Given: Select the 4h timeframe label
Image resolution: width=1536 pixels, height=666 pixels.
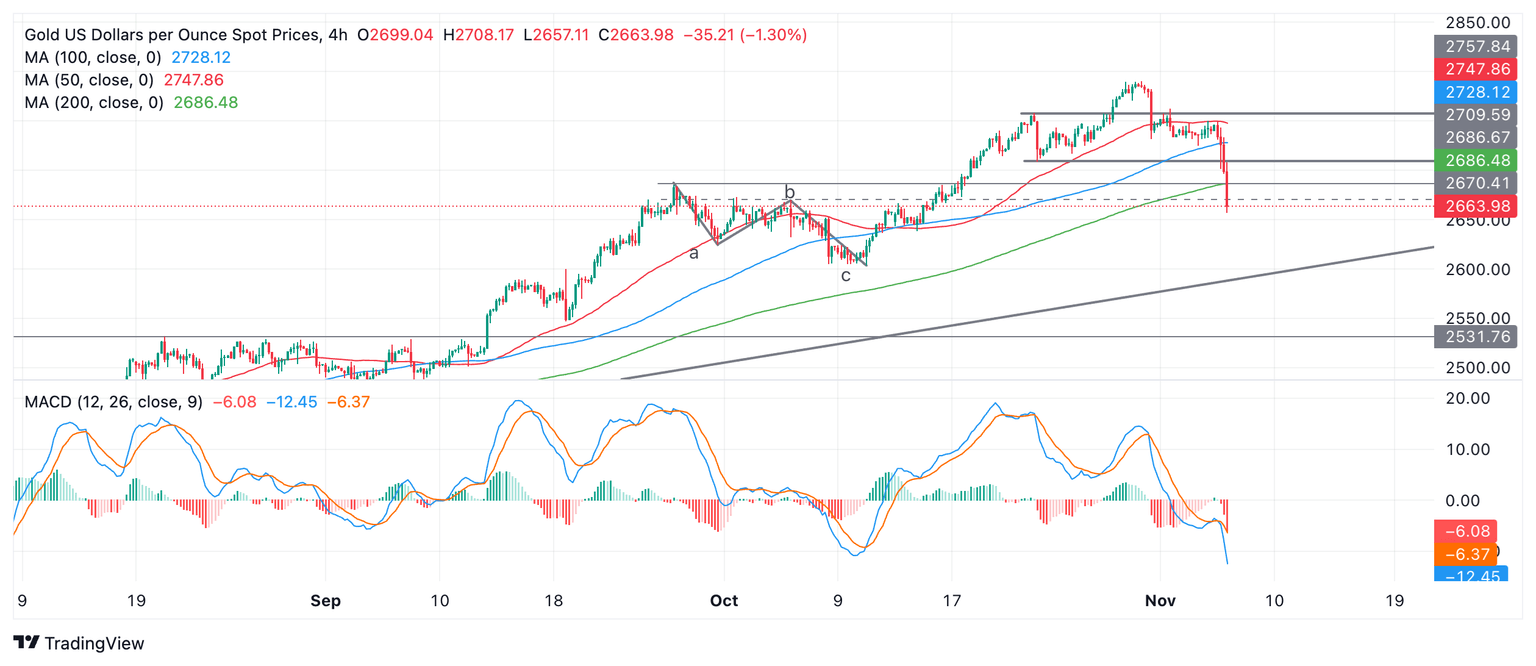Looking at the screenshot, I should (x=338, y=35).
